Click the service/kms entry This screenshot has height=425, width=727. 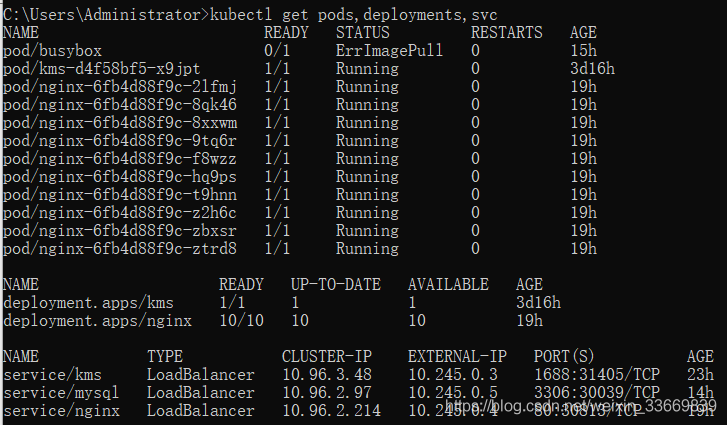point(48,374)
